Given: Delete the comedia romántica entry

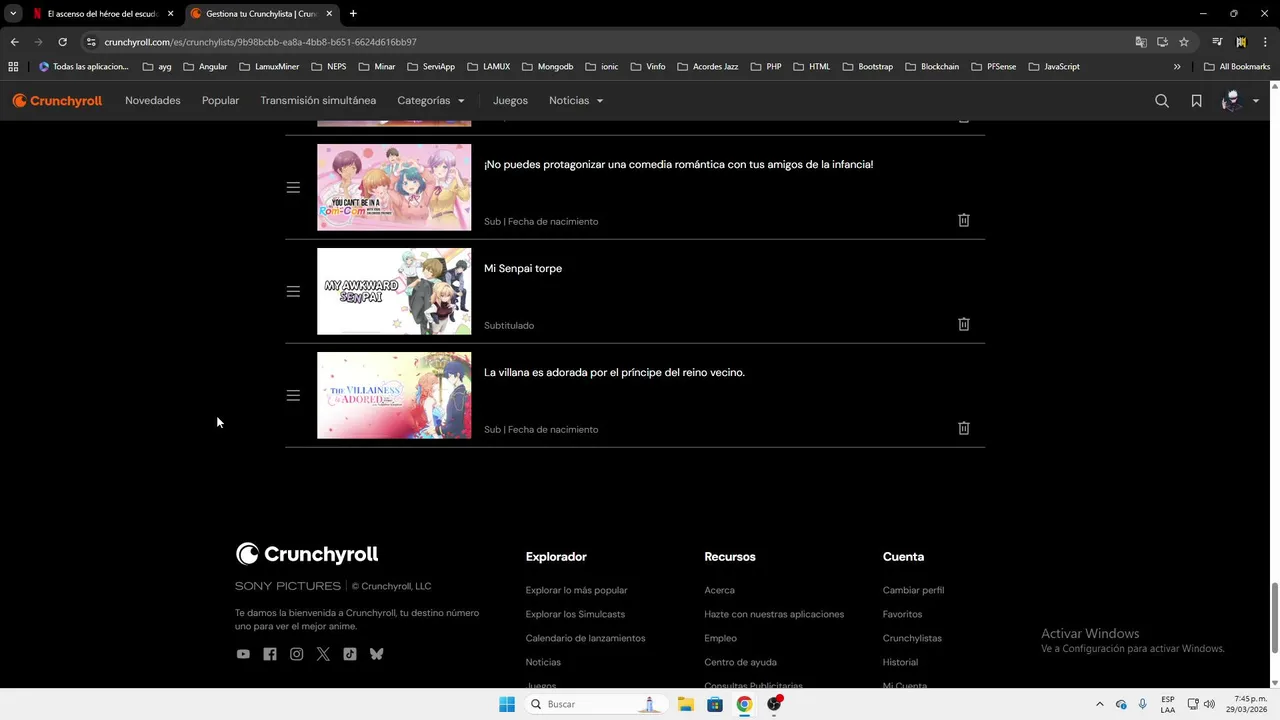Looking at the screenshot, I should tap(964, 220).
